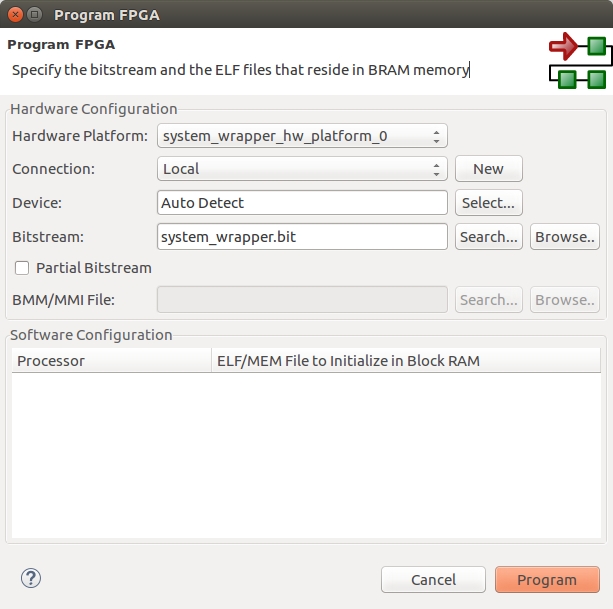Focus the Bitstream field with system_wrapper.bit
Screen dimensions: 613x609
point(302,236)
